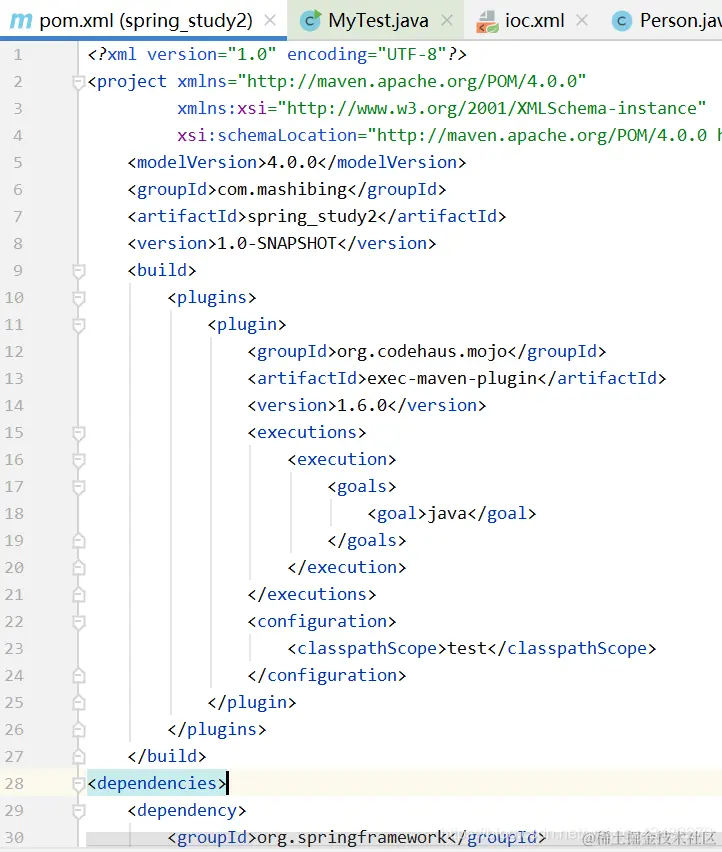This screenshot has width=722, height=852.
Task: Collapse the dependencies block on line 28
Action: click(79, 784)
